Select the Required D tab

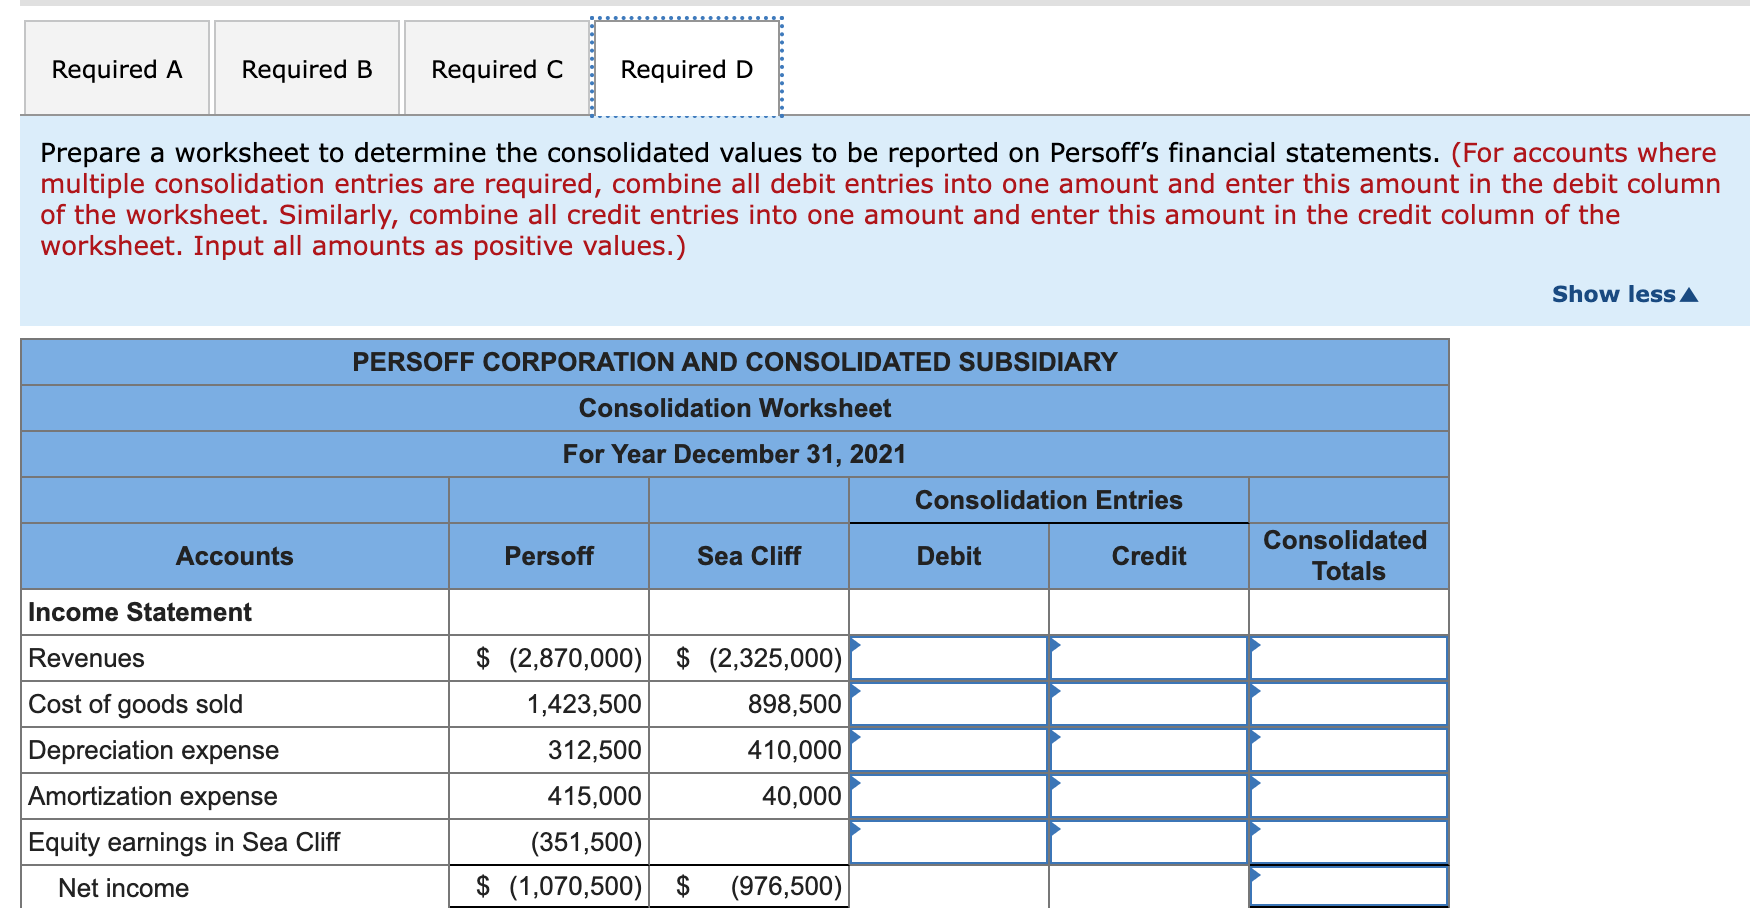click(x=686, y=68)
